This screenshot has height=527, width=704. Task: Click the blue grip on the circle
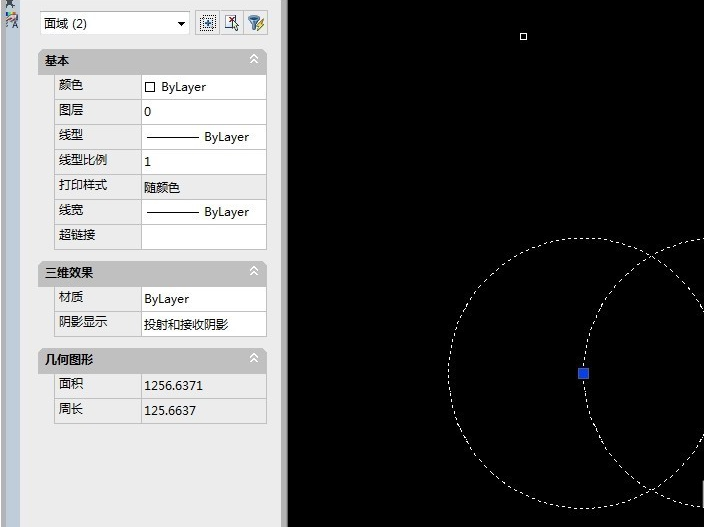(583, 373)
